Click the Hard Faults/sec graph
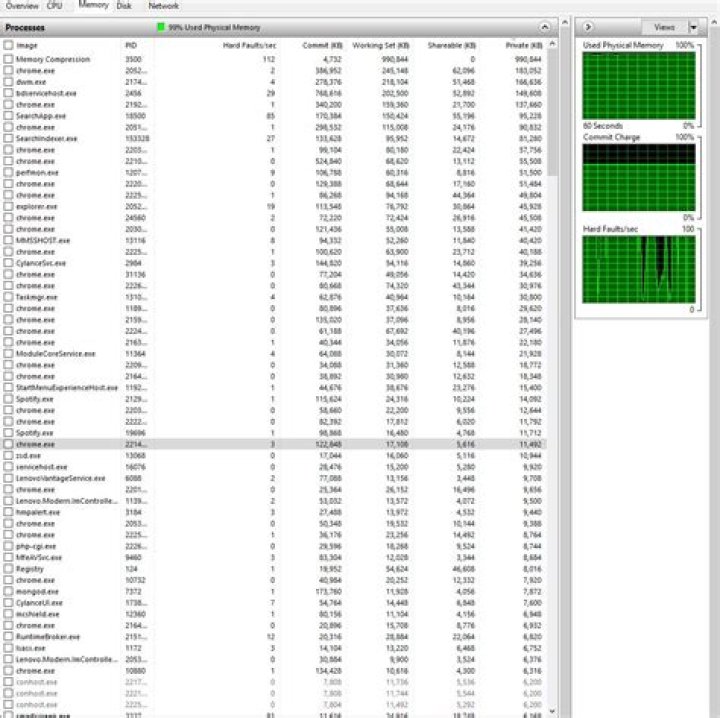This screenshot has width=720, height=718. tap(639, 269)
